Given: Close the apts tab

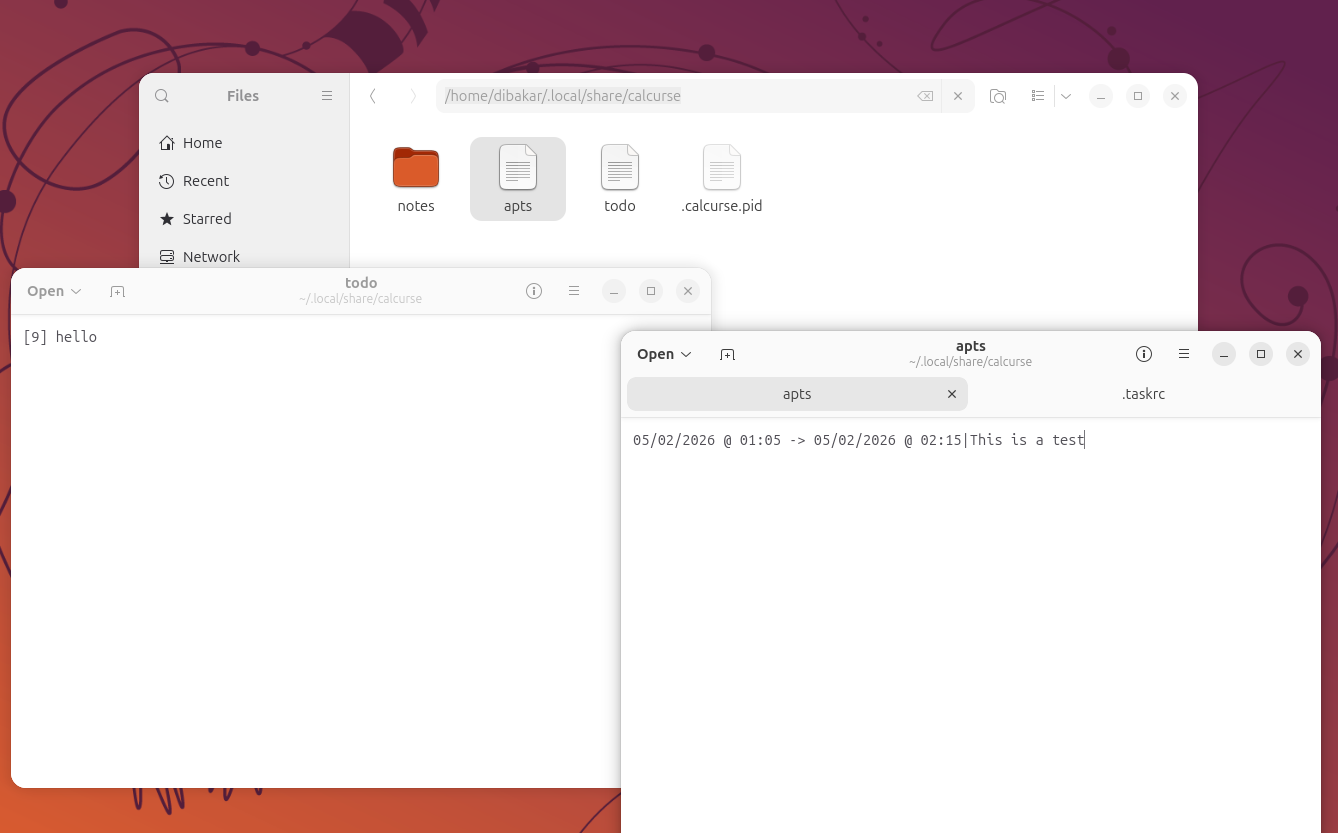Looking at the screenshot, I should [952, 394].
